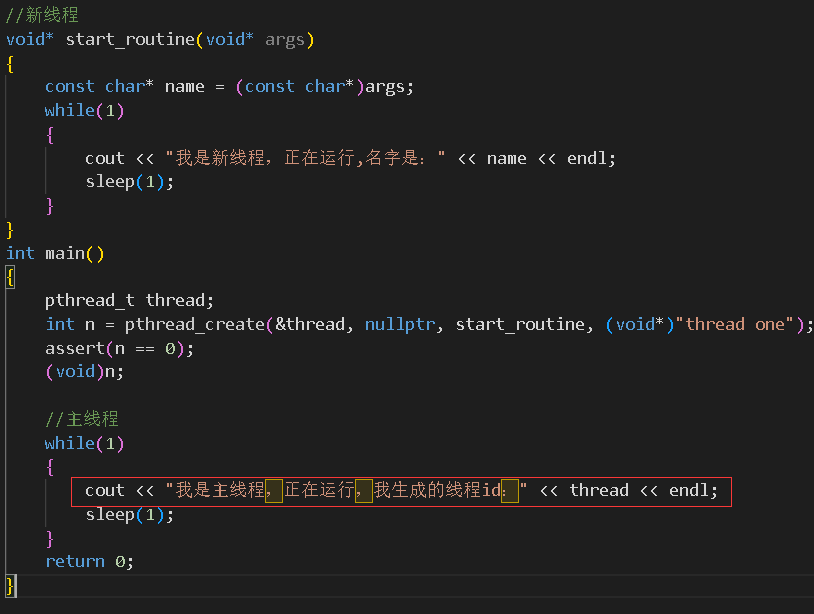Click the '//主线程' comment
The height and width of the screenshot is (614, 814).
82,419
